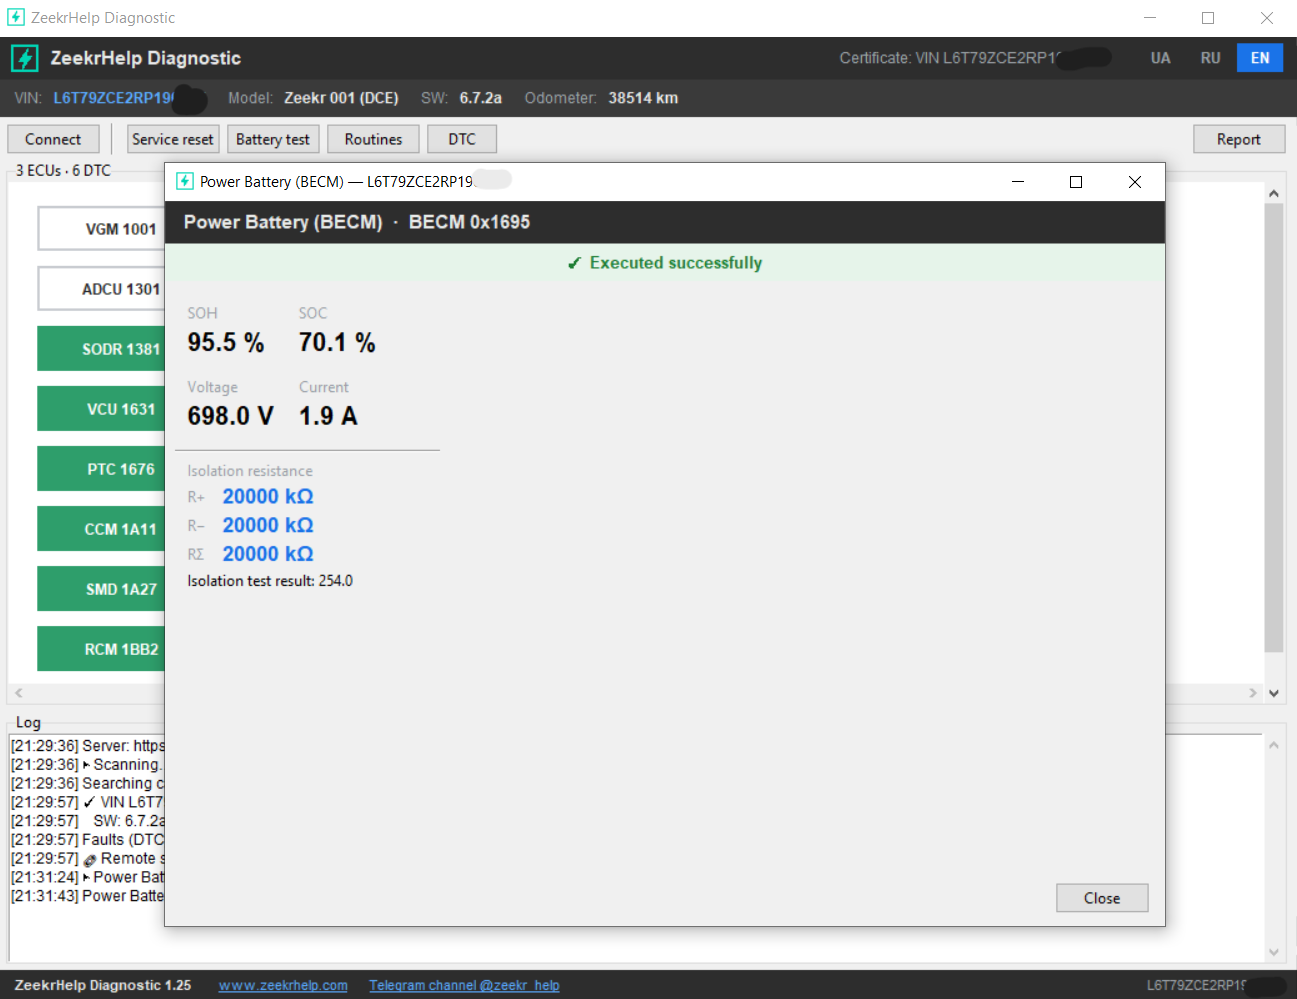Start the Battery test
This screenshot has height=999, width=1297.
273,139
